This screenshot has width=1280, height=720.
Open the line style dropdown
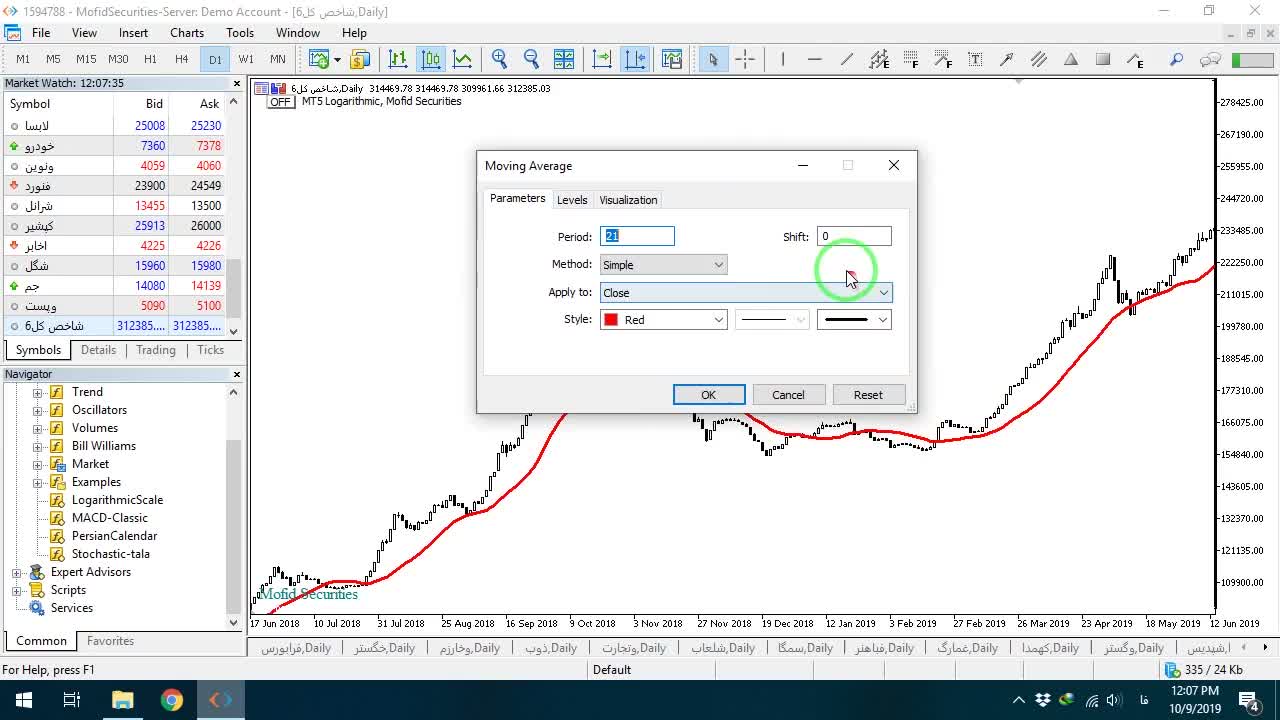pos(772,320)
